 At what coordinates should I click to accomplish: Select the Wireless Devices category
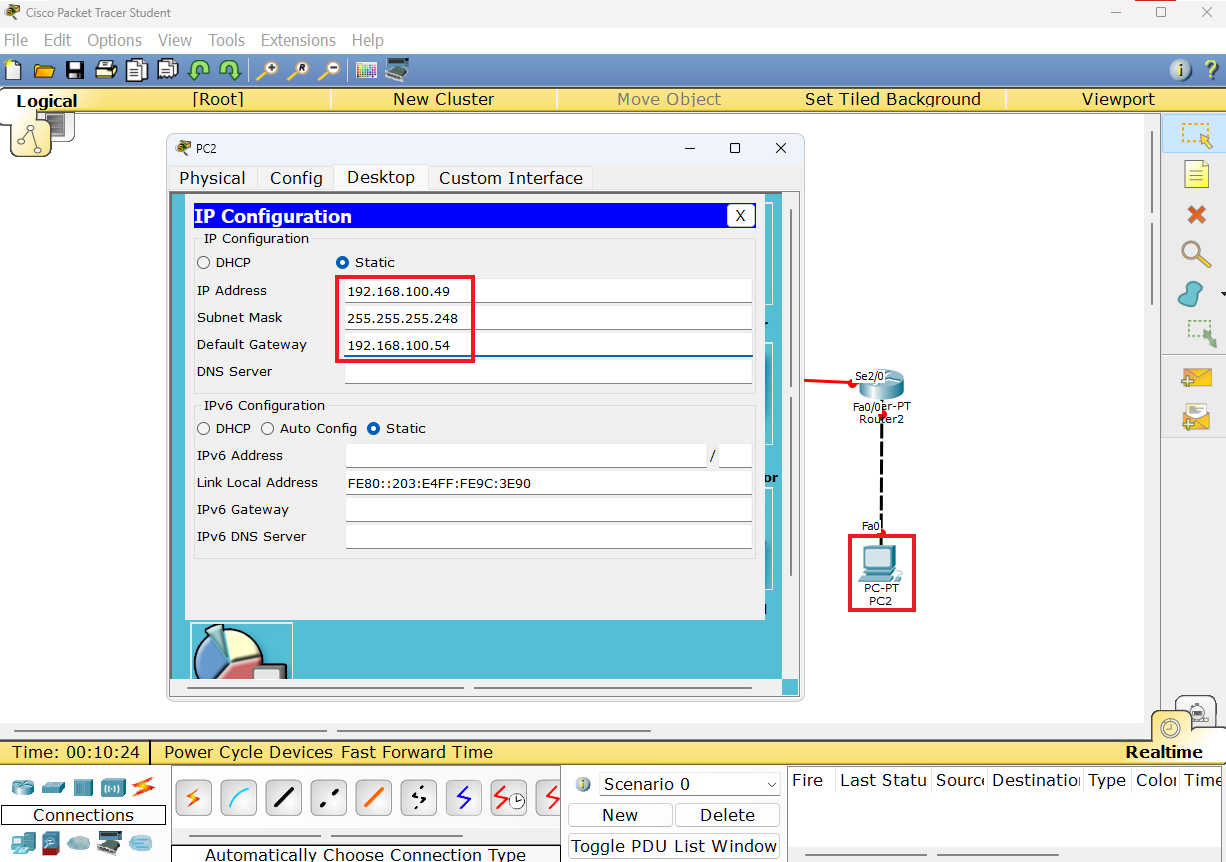pyautogui.click(x=113, y=787)
